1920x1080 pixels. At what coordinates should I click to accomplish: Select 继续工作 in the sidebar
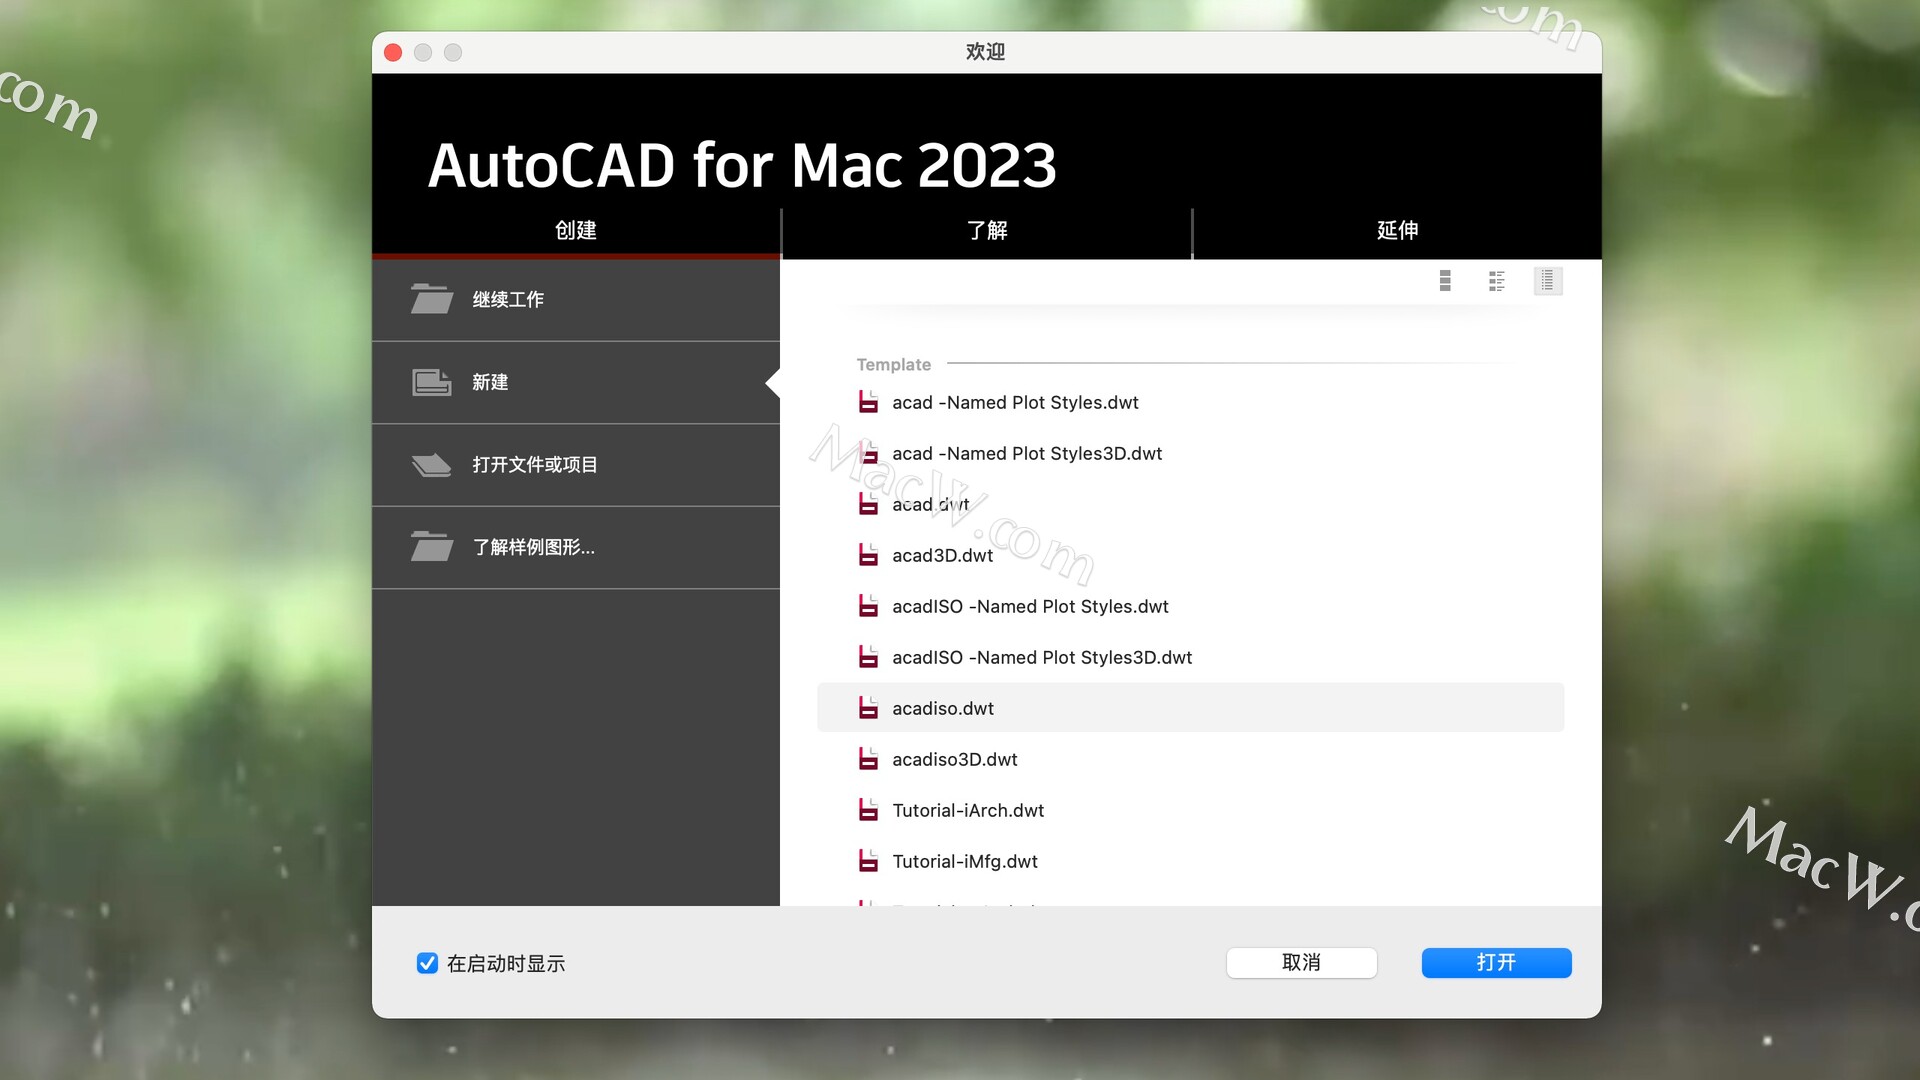pos(576,300)
